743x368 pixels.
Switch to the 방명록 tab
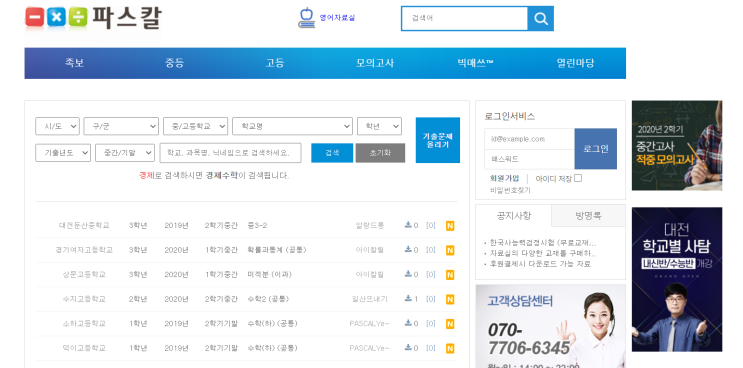click(589, 215)
